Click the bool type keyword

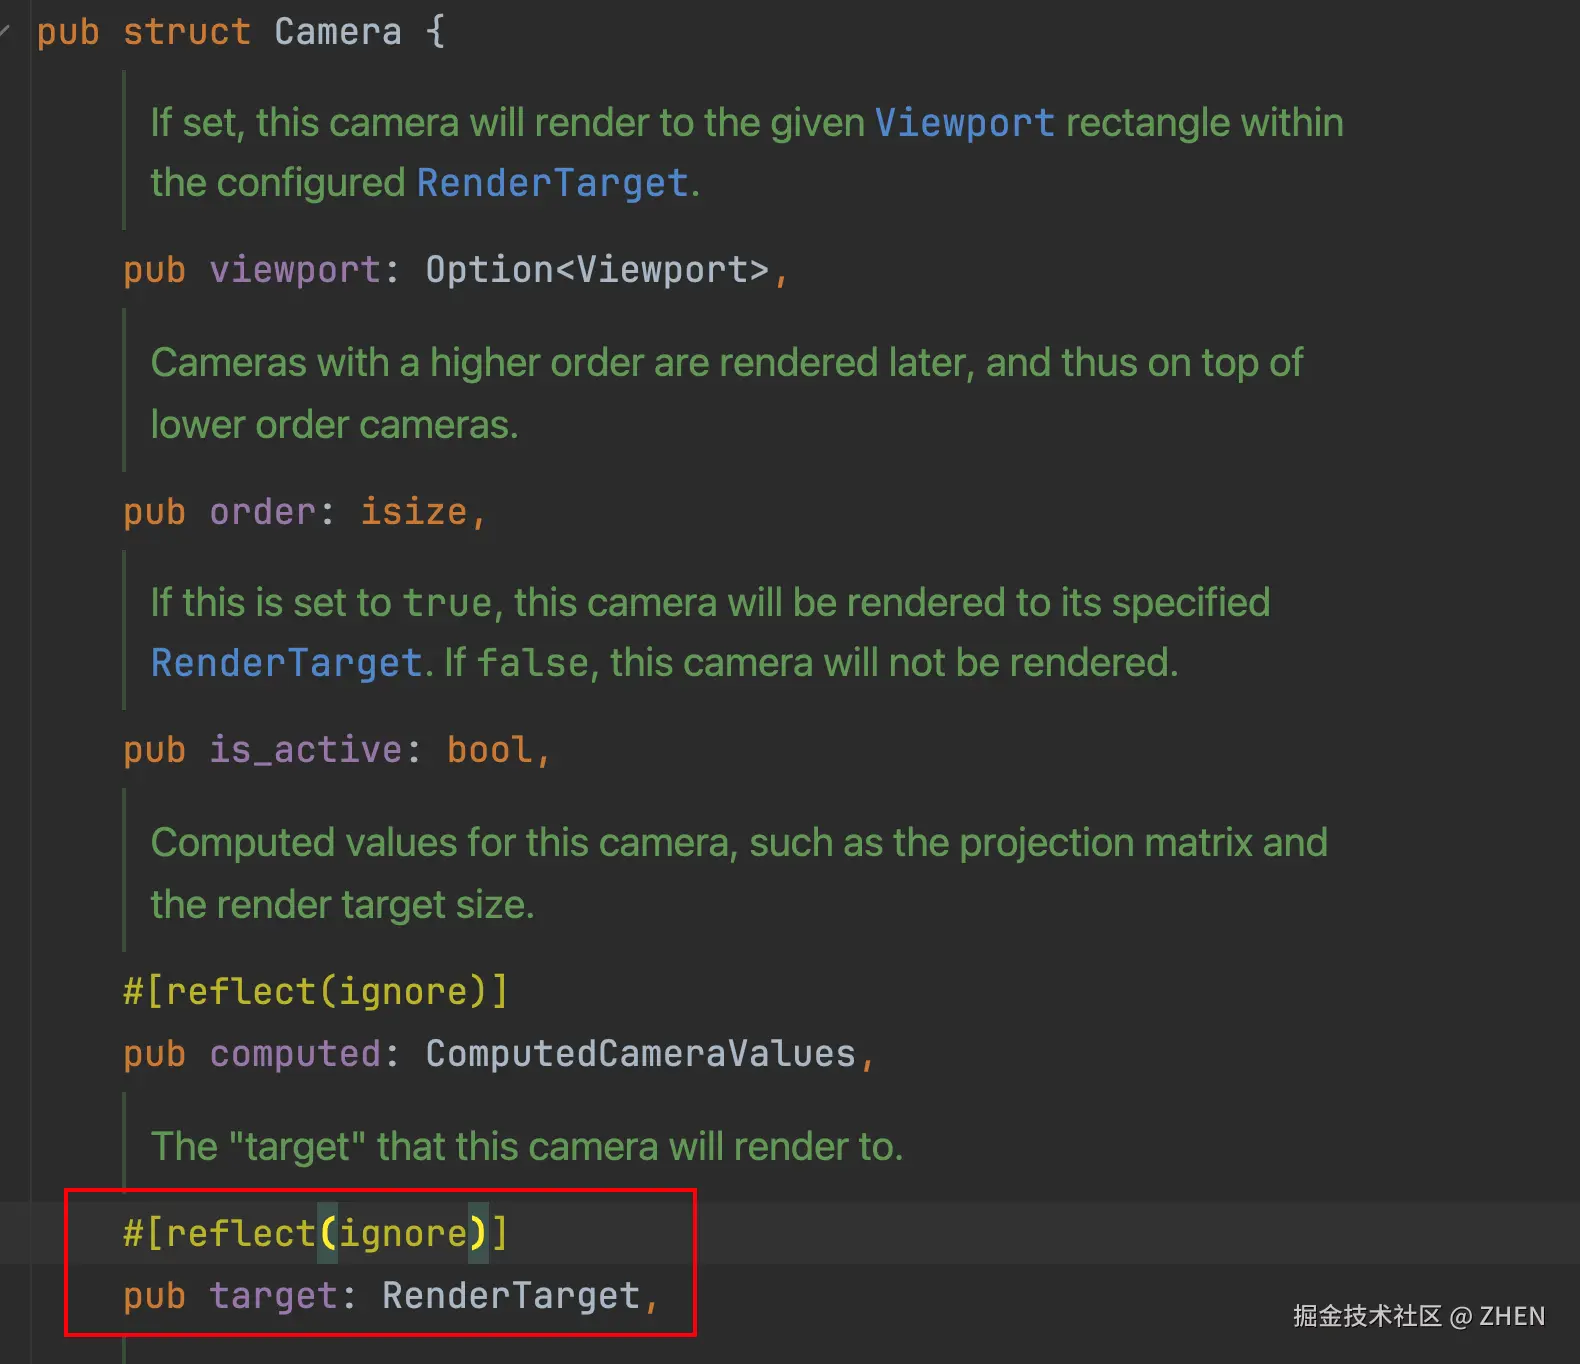tap(489, 750)
